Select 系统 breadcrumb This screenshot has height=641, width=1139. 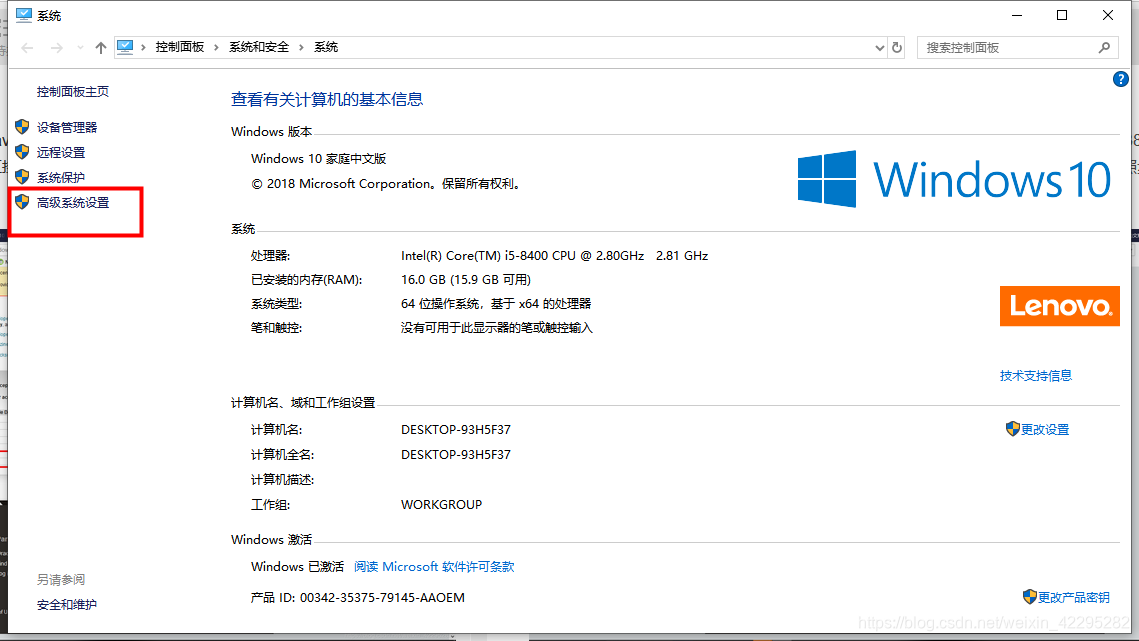click(x=325, y=47)
